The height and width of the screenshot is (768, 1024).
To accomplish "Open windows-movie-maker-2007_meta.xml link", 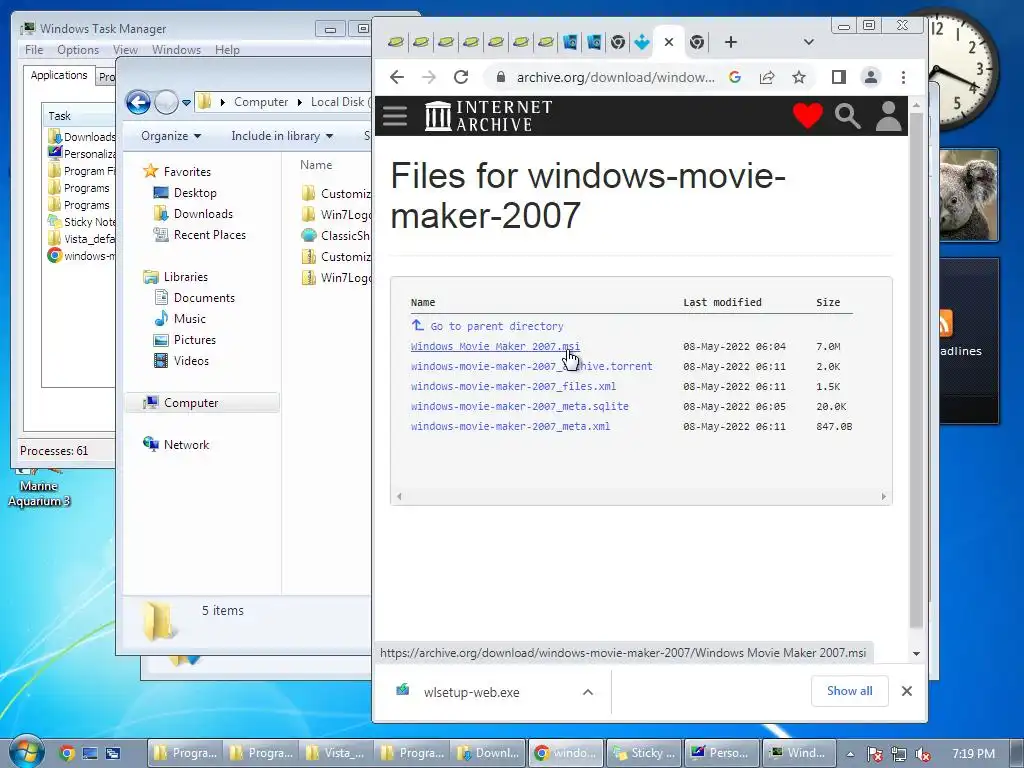I will (x=511, y=426).
